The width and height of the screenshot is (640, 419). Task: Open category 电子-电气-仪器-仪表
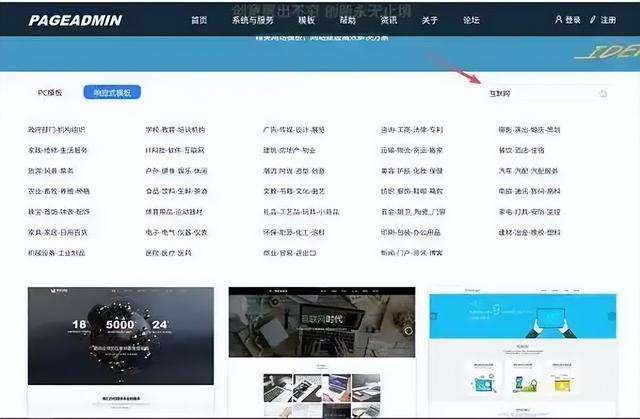[x=176, y=233]
